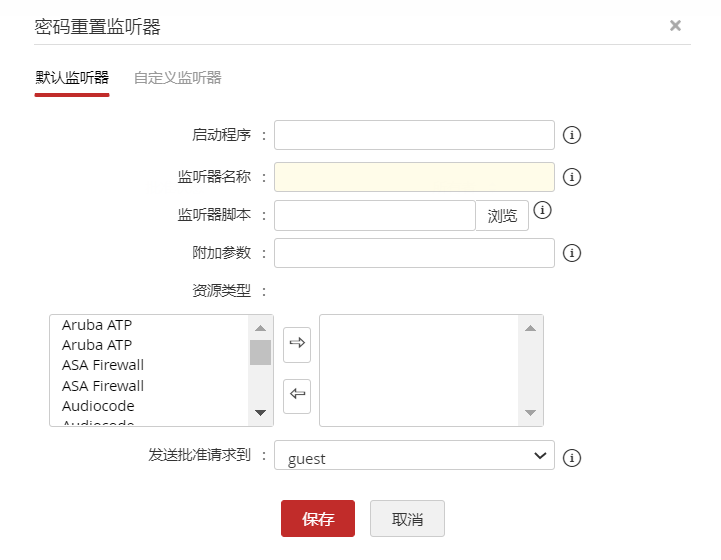Image resolution: width=721 pixels, height=560 pixels.
Task: Open the 发送批准请求到 guest dropdown
Action: pyautogui.click(x=414, y=457)
